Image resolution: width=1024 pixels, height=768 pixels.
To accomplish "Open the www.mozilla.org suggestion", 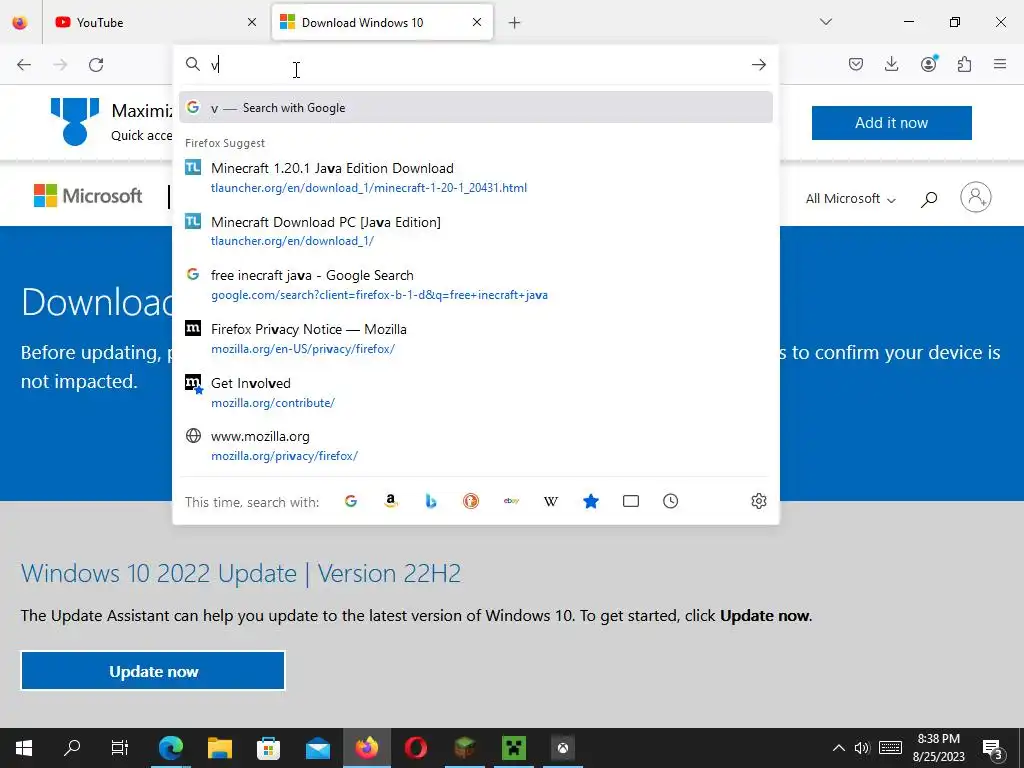I will click(475, 446).
